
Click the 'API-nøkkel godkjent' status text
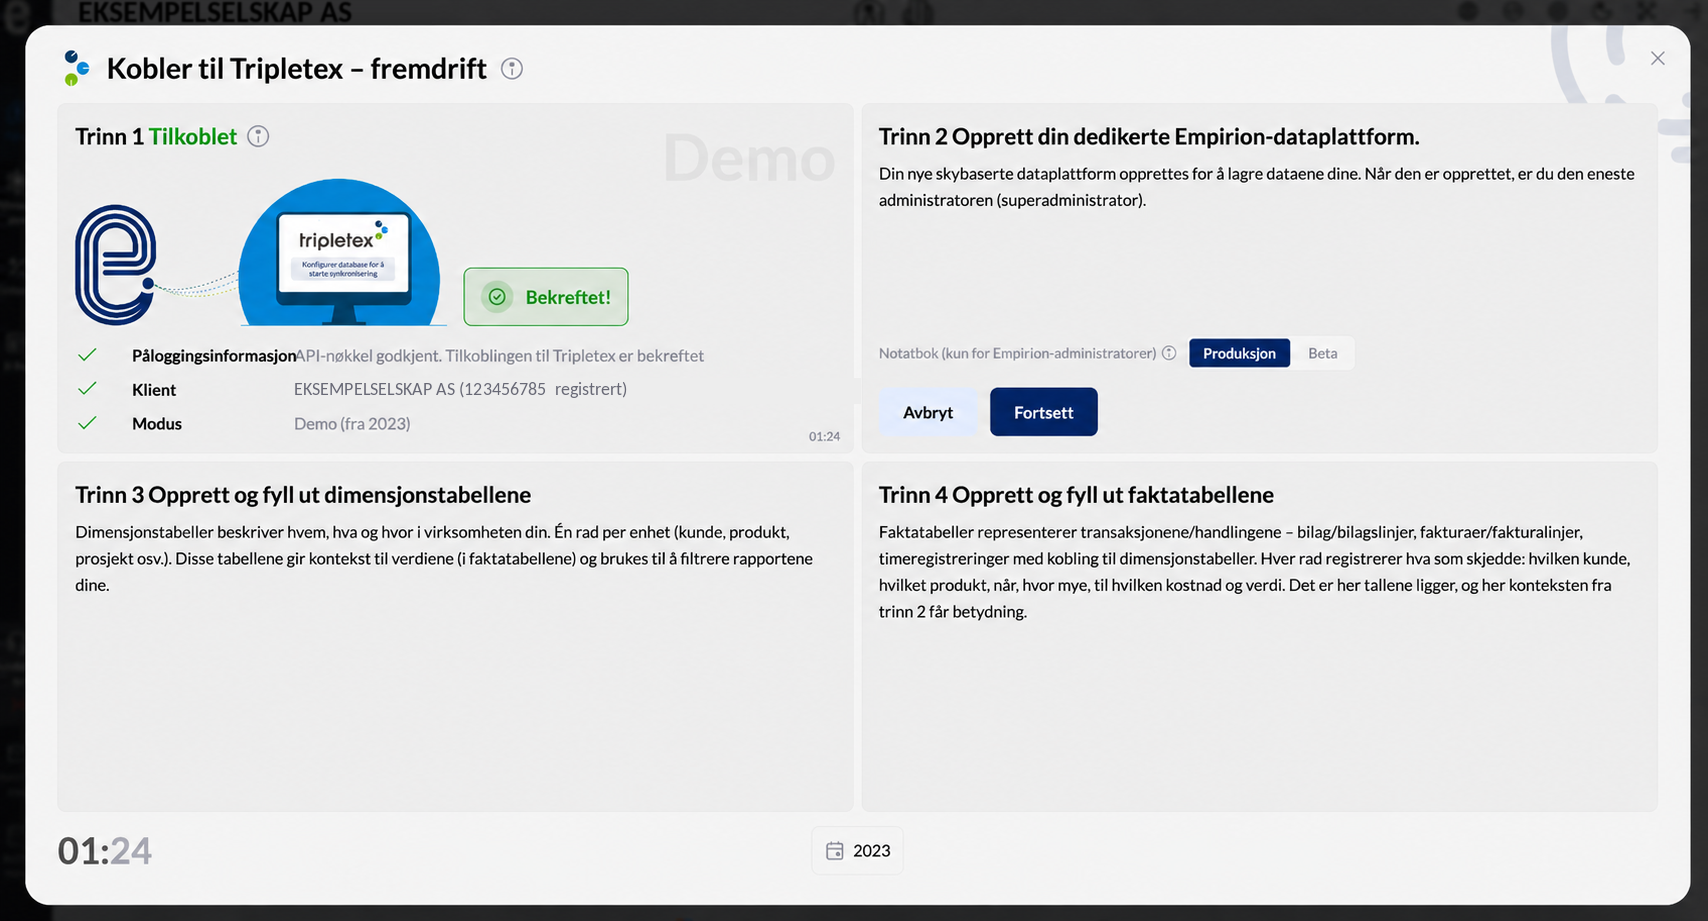click(500, 355)
